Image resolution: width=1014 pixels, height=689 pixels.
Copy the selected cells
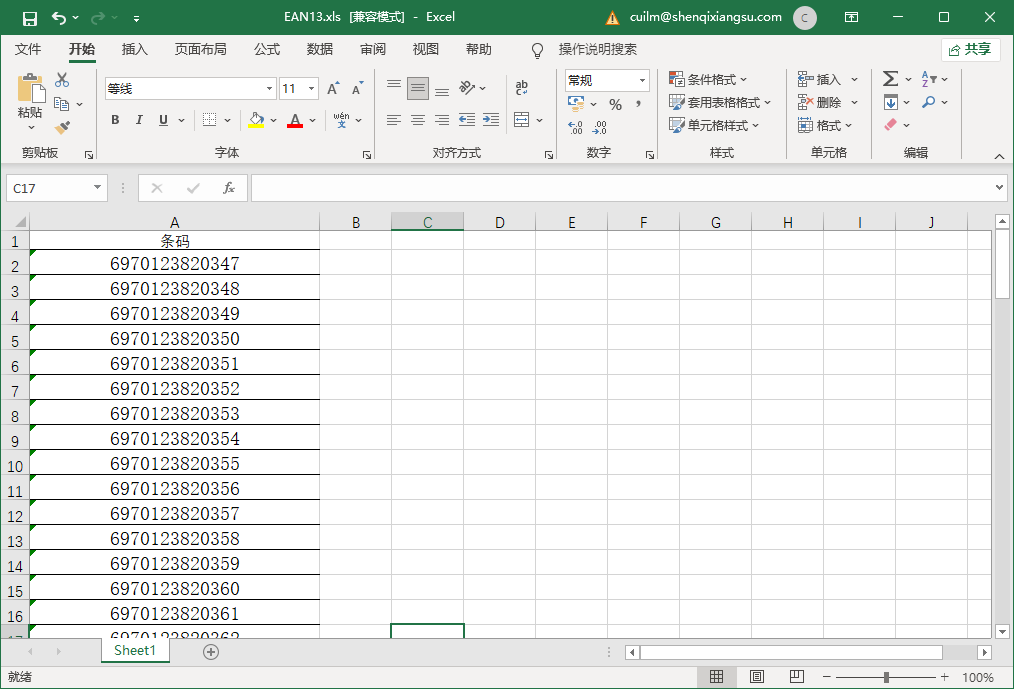tap(62, 104)
